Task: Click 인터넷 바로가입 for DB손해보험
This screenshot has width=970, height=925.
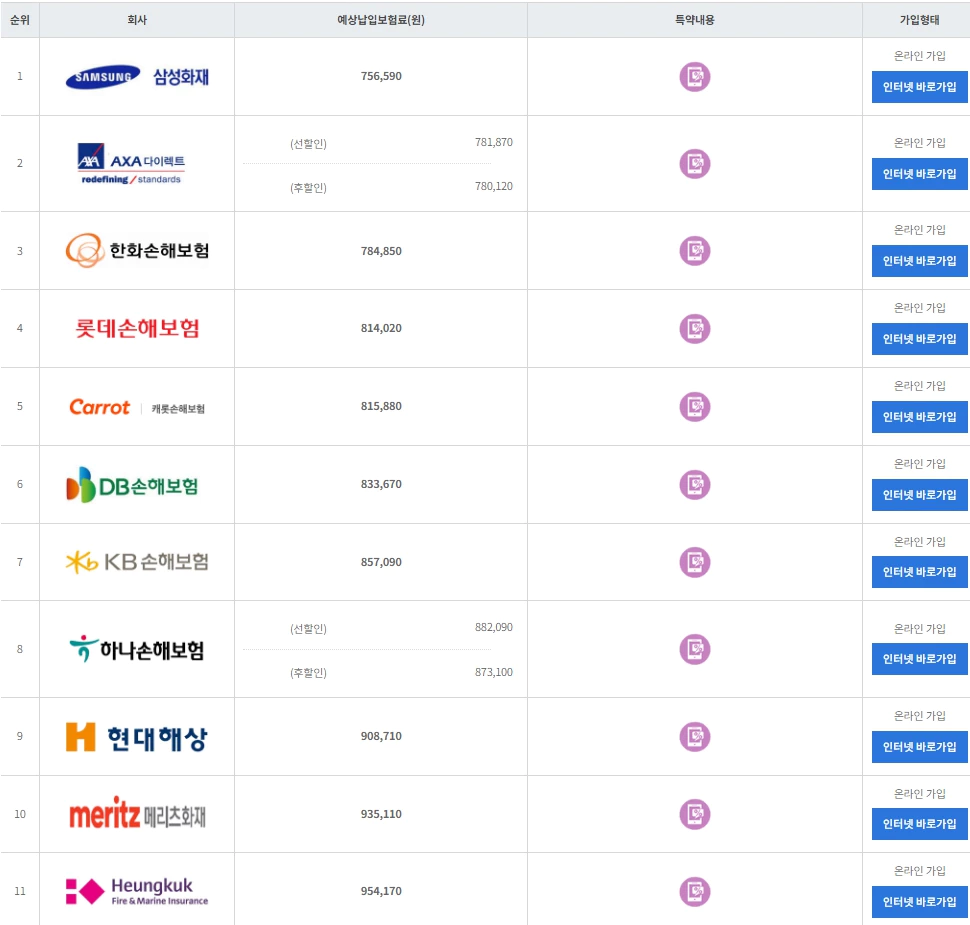Action: click(919, 495)
